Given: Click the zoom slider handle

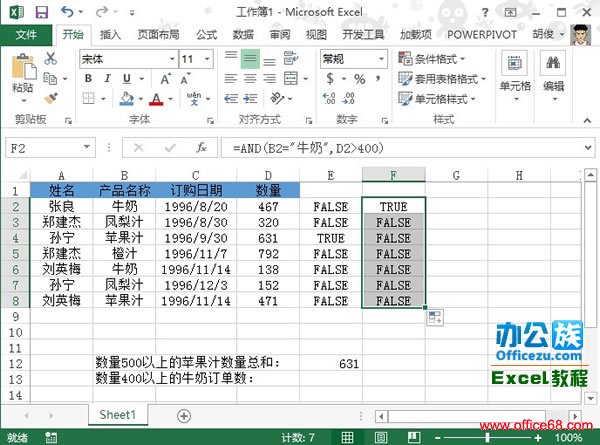Looking at the screenshot, I should click(488, 437).
